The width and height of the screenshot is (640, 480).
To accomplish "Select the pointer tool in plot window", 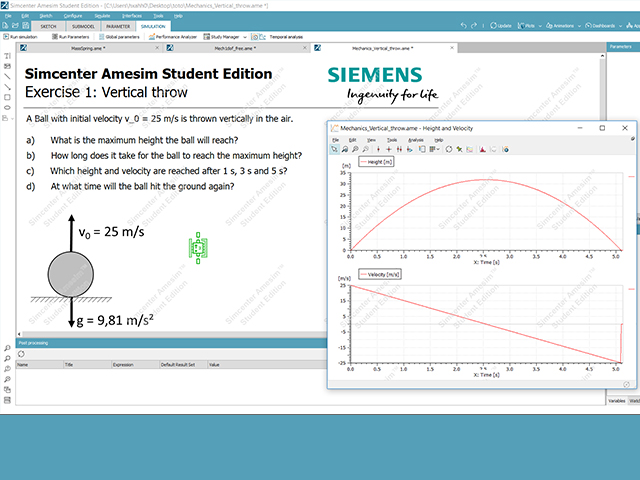I will [x=334, y=149].
